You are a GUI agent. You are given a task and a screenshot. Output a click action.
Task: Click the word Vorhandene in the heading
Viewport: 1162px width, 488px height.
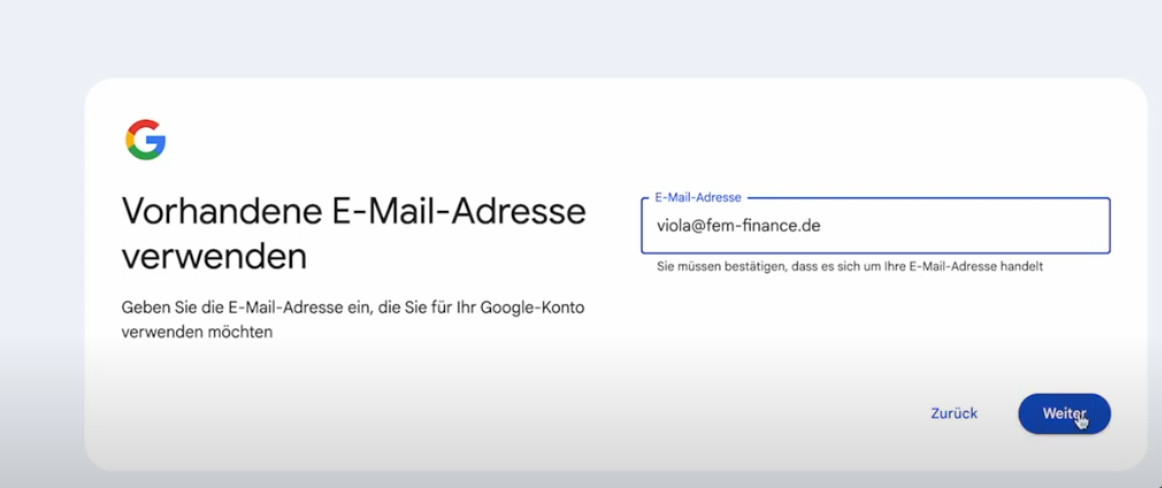[x=218, y=212]
